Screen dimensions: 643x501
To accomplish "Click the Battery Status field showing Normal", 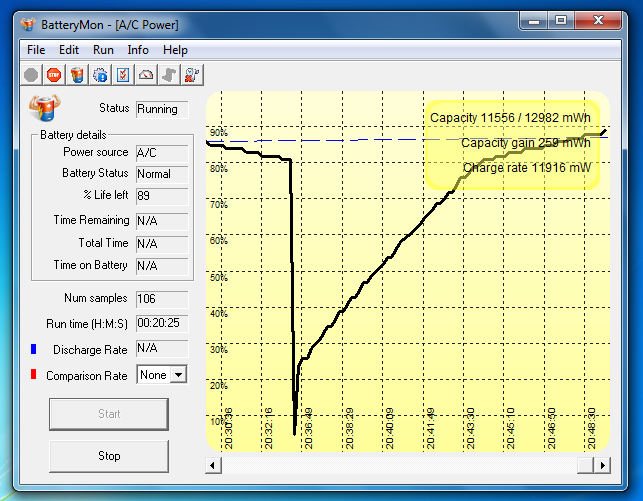I will [x=162, y=174].
